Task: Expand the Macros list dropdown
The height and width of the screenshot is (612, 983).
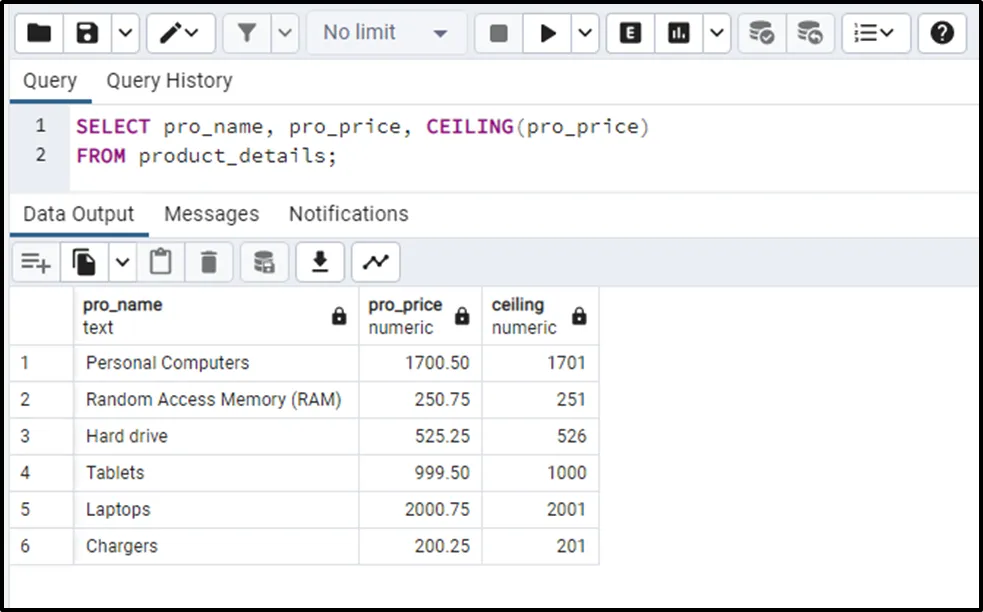Action: pos(875,33)
